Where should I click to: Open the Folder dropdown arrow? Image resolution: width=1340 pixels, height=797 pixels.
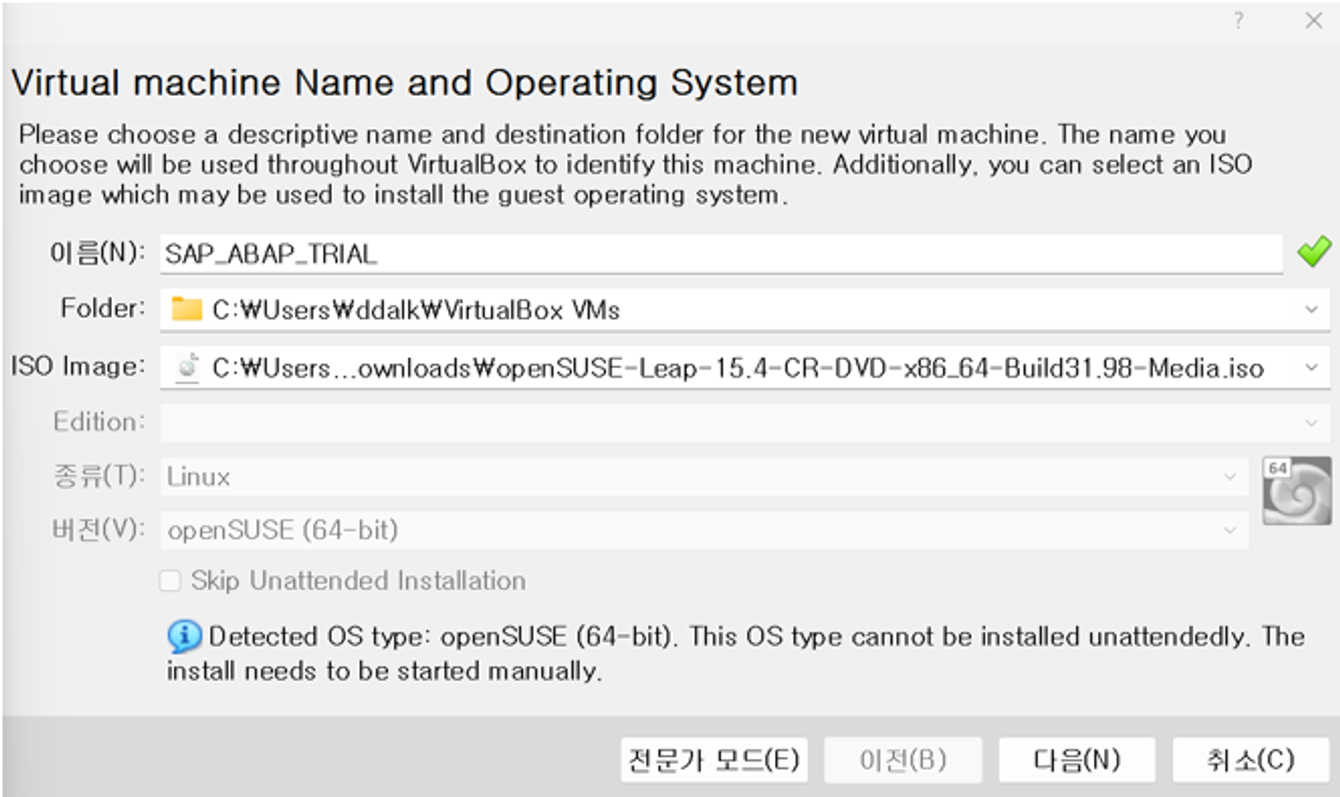tap(1311, 310)
